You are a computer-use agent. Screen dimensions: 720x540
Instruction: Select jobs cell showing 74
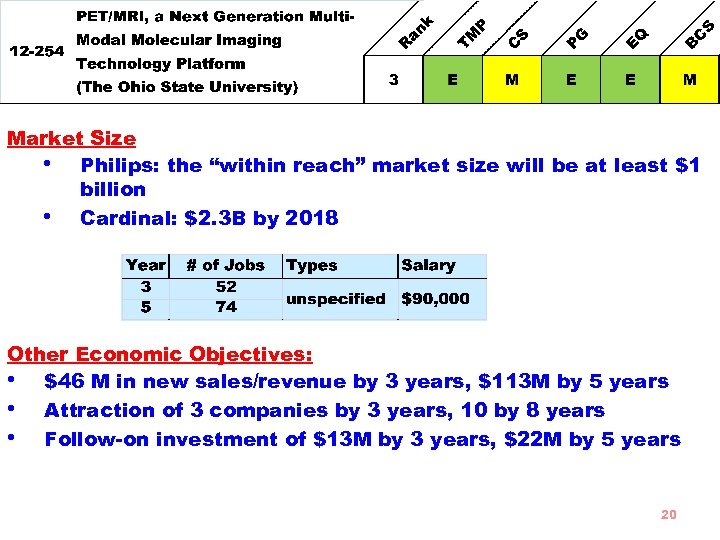(225, 307)
